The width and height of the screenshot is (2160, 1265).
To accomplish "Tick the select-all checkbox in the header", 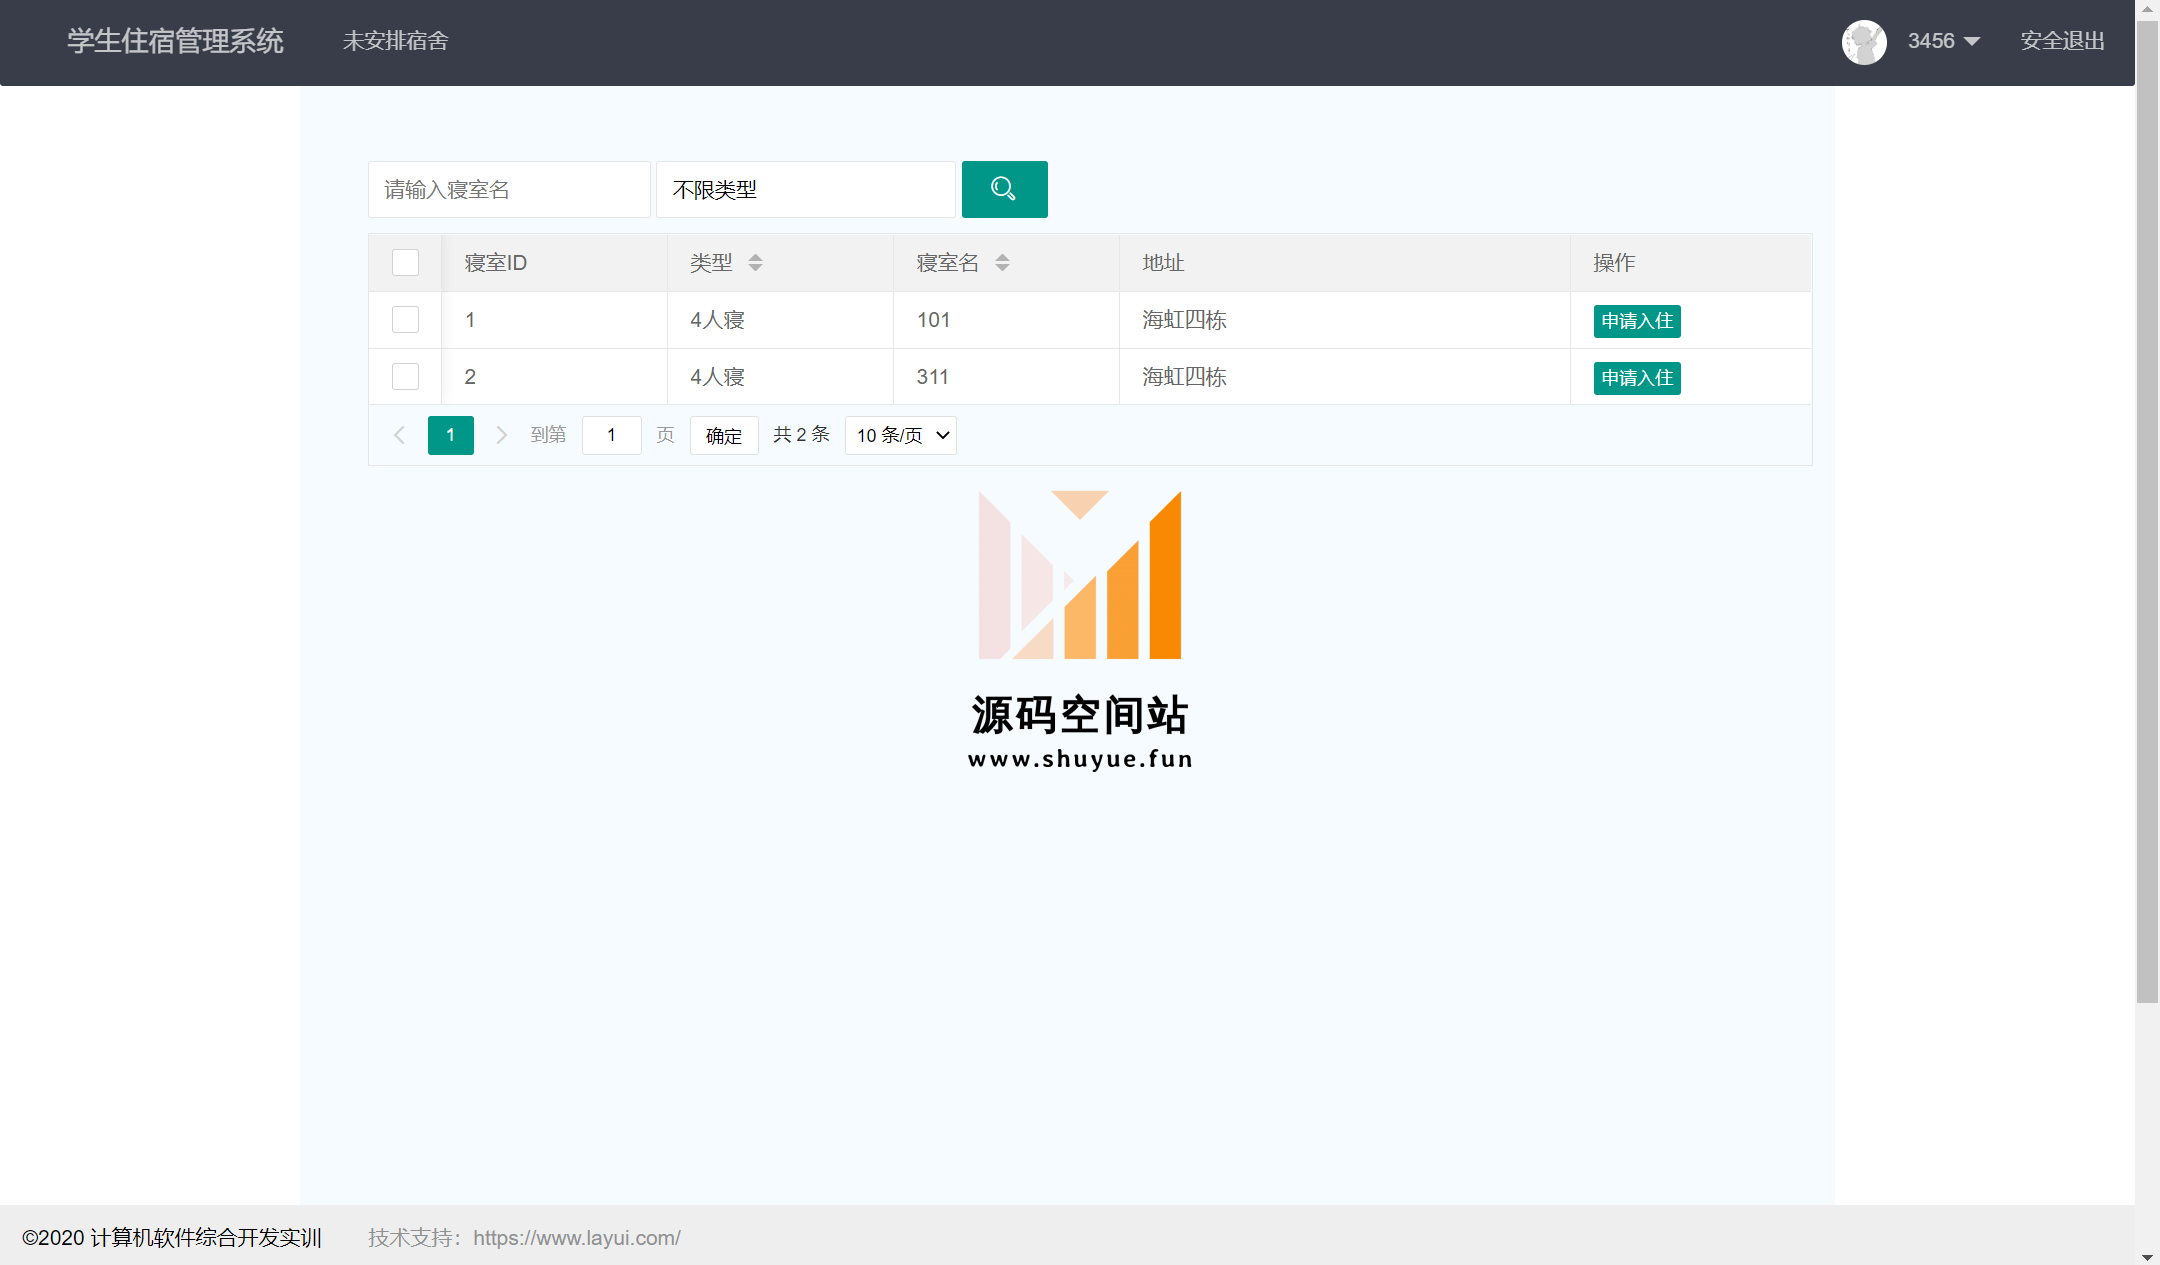I will (x=405, y=262).
